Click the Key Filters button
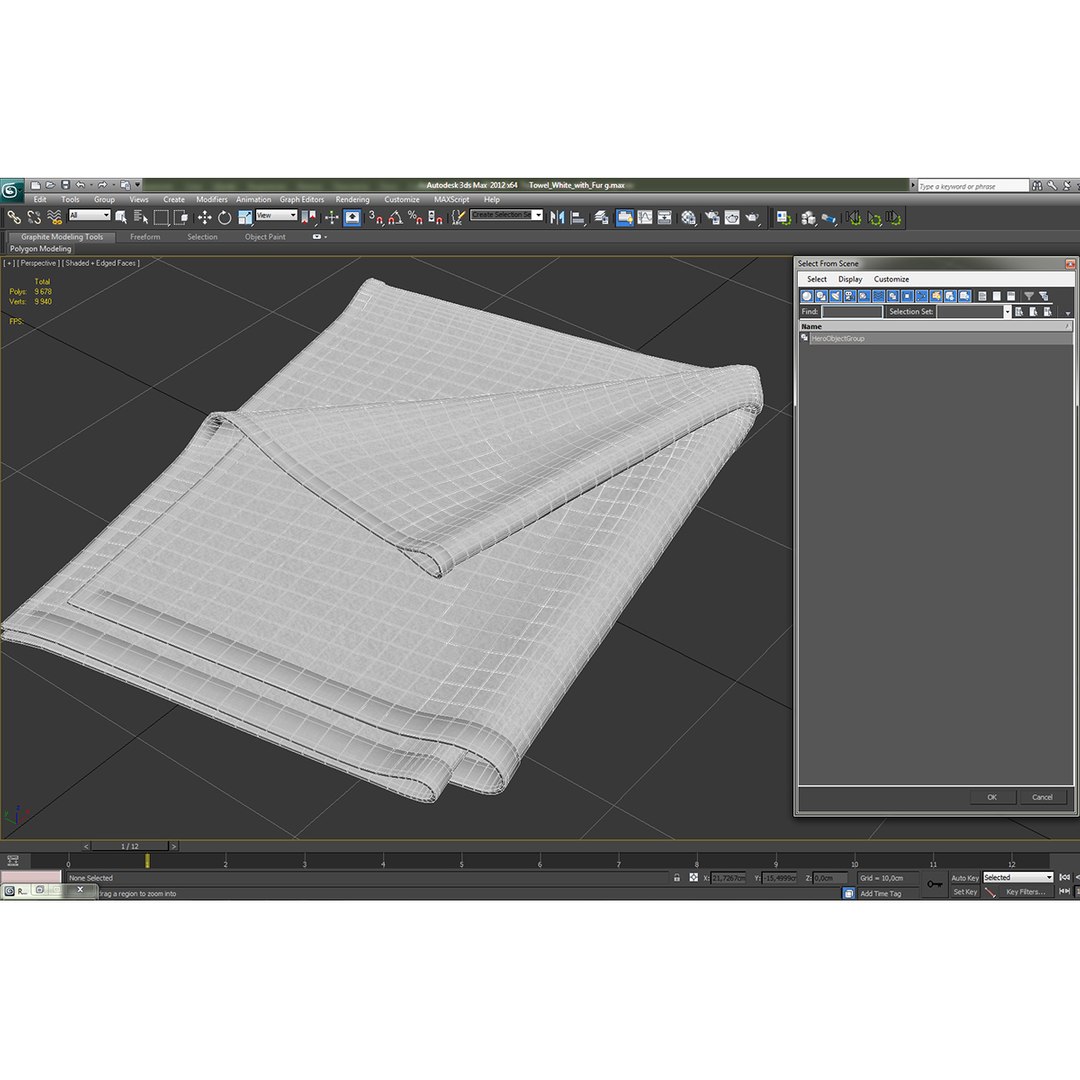Viewport: 1080px width, 1080px height. click(1026, 892)
